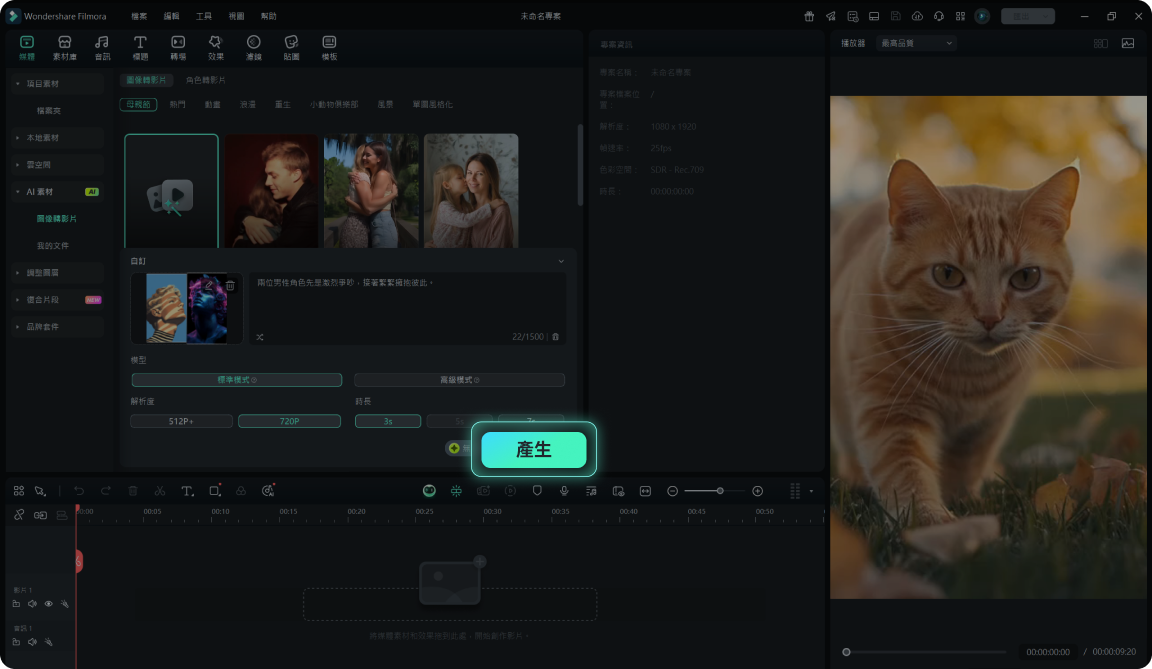1152x669 pixels.
Task: Select the timeline text tool icon
Action: [187, 491]
